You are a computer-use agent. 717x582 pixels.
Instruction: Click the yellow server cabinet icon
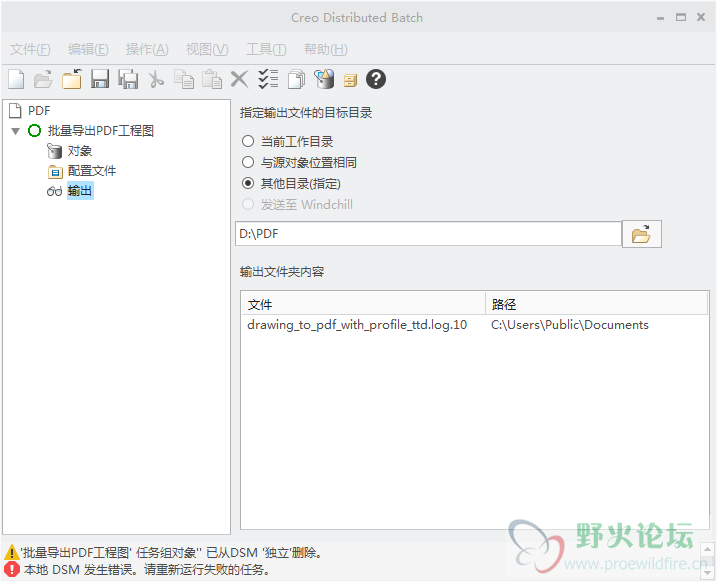coord(350,81)
